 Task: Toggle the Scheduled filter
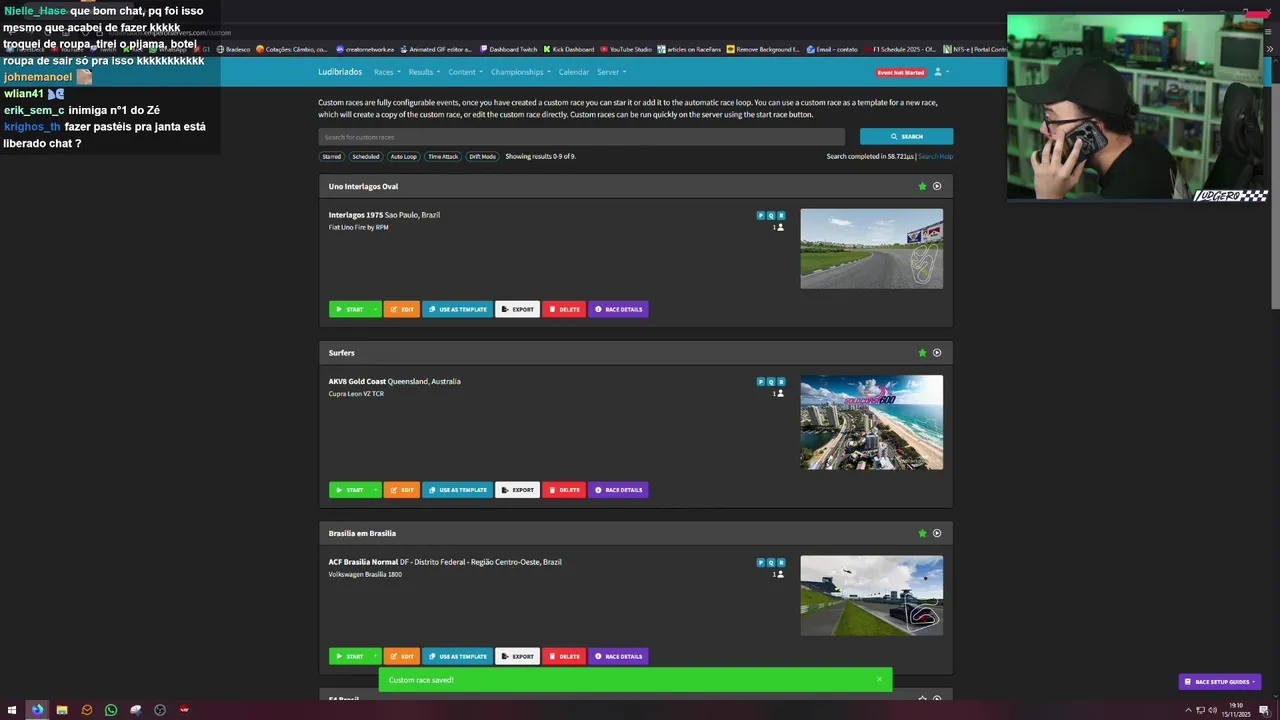coord(366,157)
